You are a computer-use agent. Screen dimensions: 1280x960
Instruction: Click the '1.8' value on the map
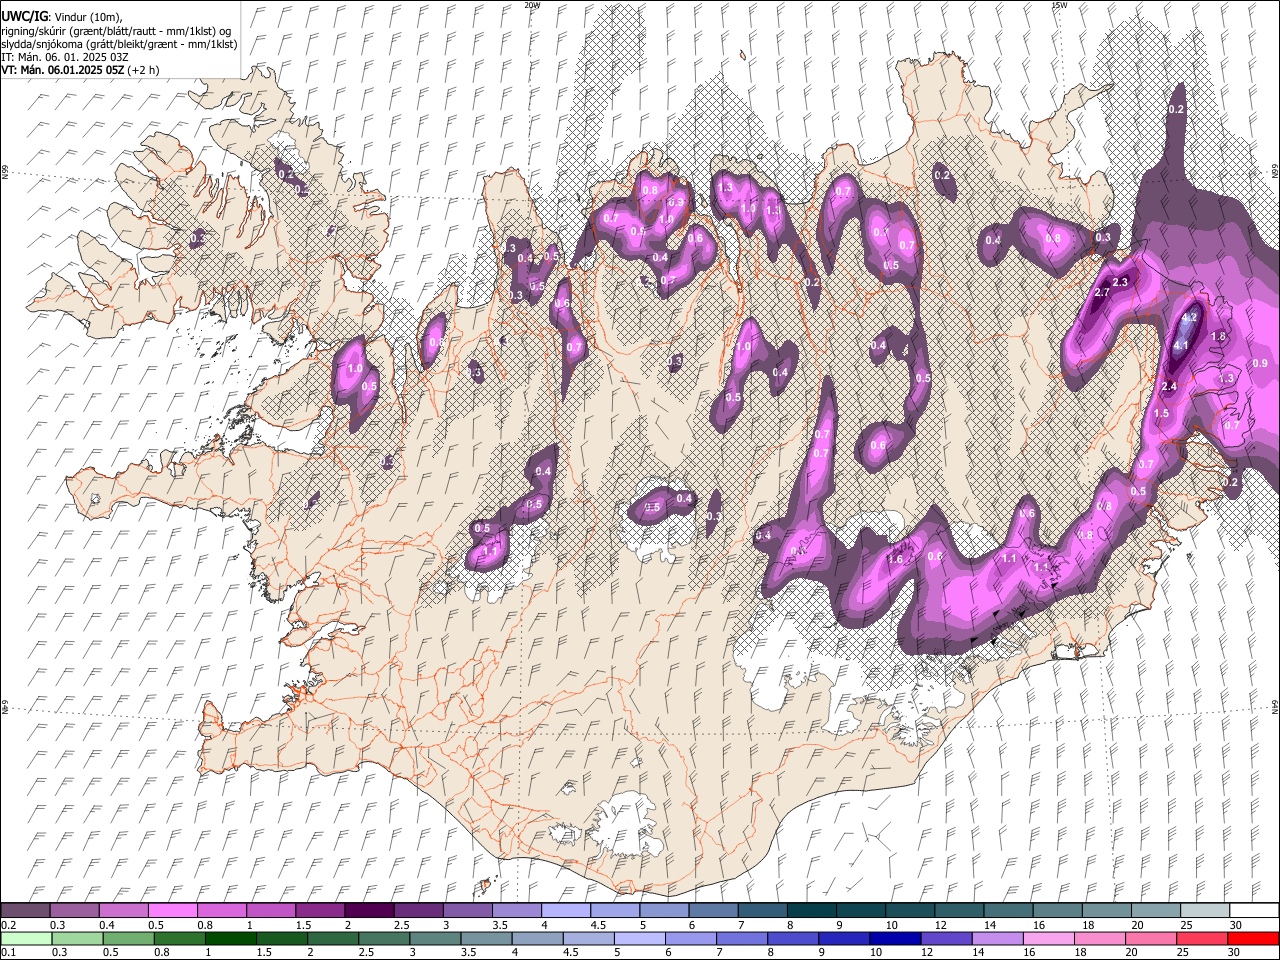tap(1219, 337)
